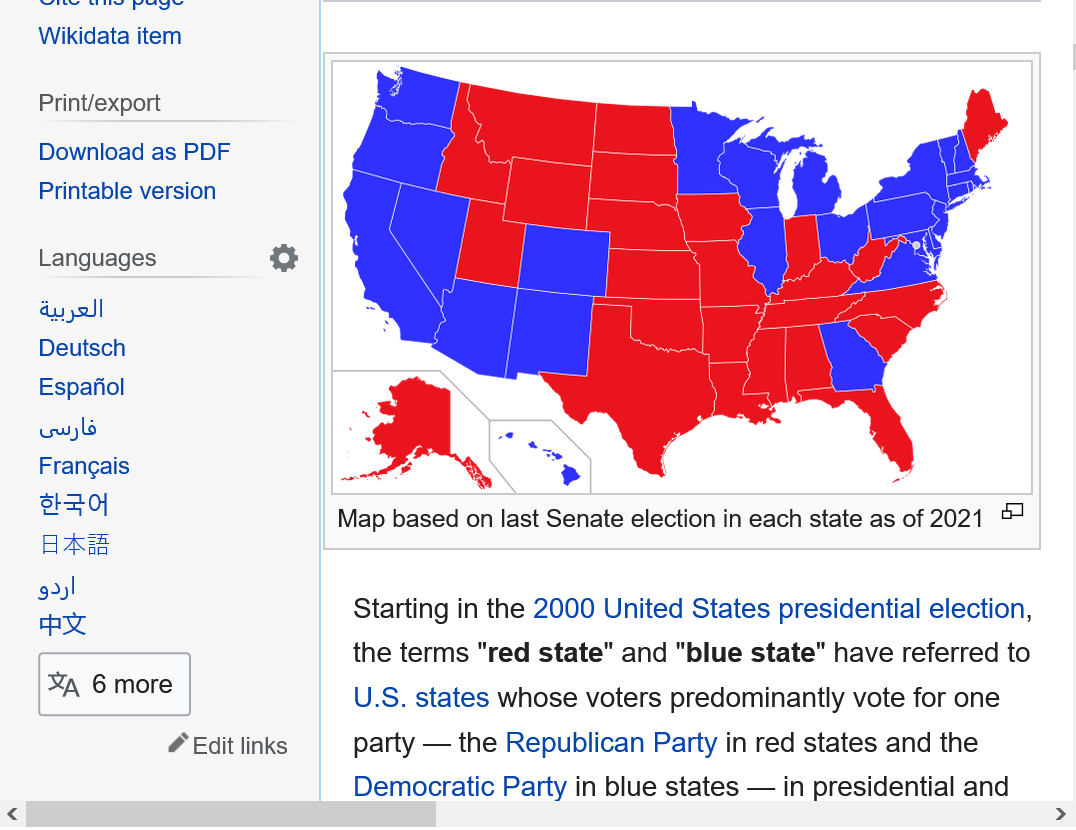Image resolution: width=1076 pixels, height=830 pixels.
Task: Open the language settings gear icon
Action: click(x=283, y=258)
